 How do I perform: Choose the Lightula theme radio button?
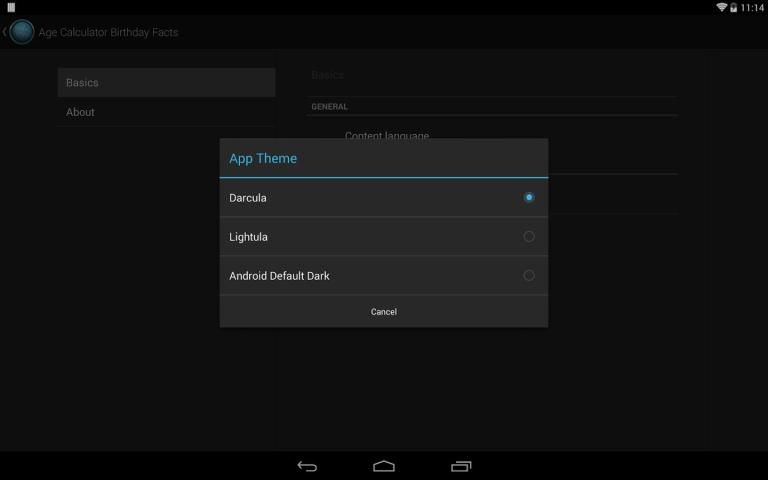(529, 237)
